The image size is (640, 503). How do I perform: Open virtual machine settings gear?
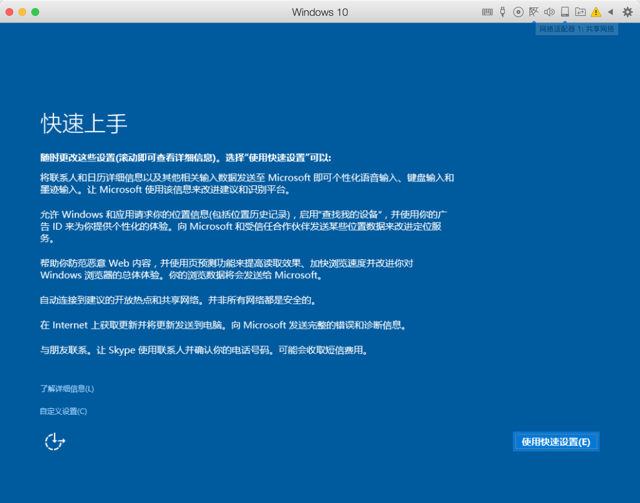pyautogui.click(x=628, y=12)
